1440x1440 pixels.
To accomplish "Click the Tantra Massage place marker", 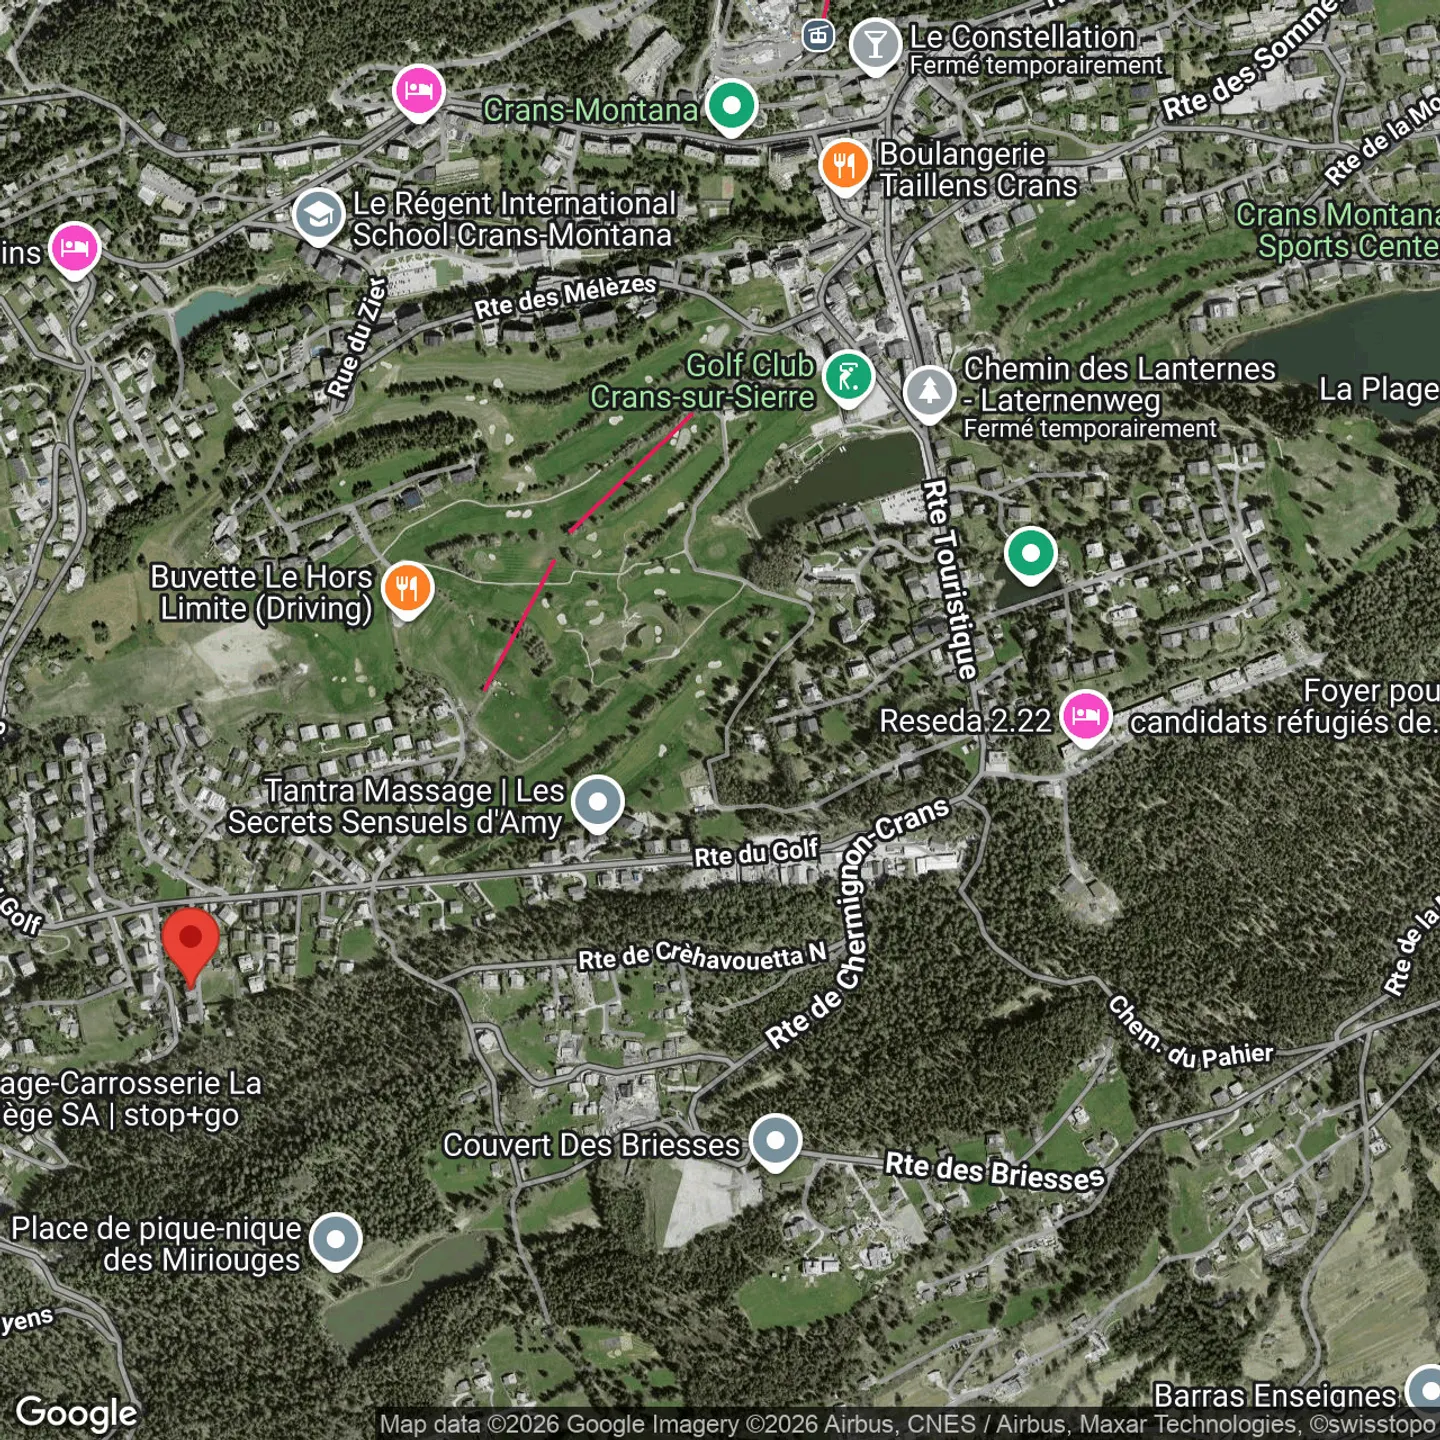I will (x=598, y=804).
